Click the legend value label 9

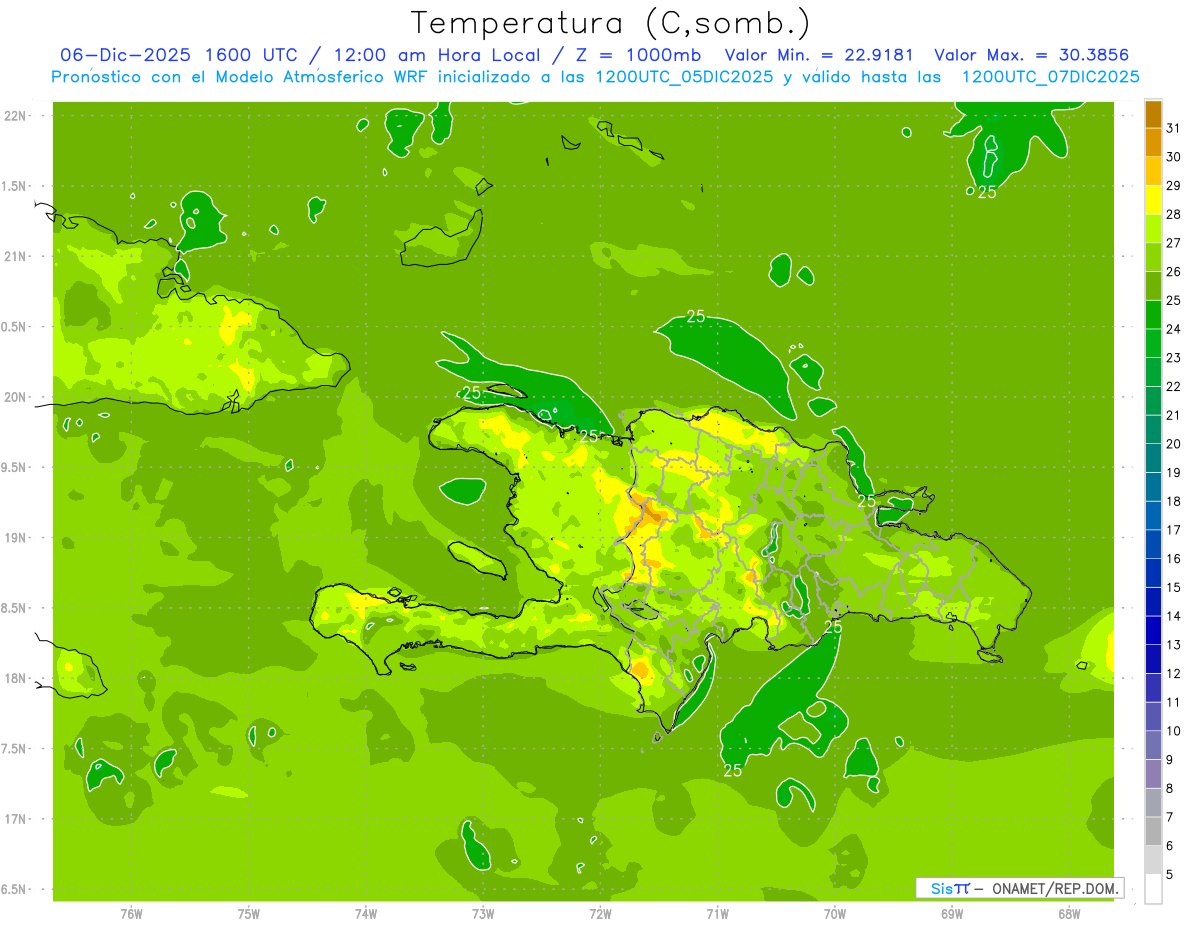(x=1170, y=760)
